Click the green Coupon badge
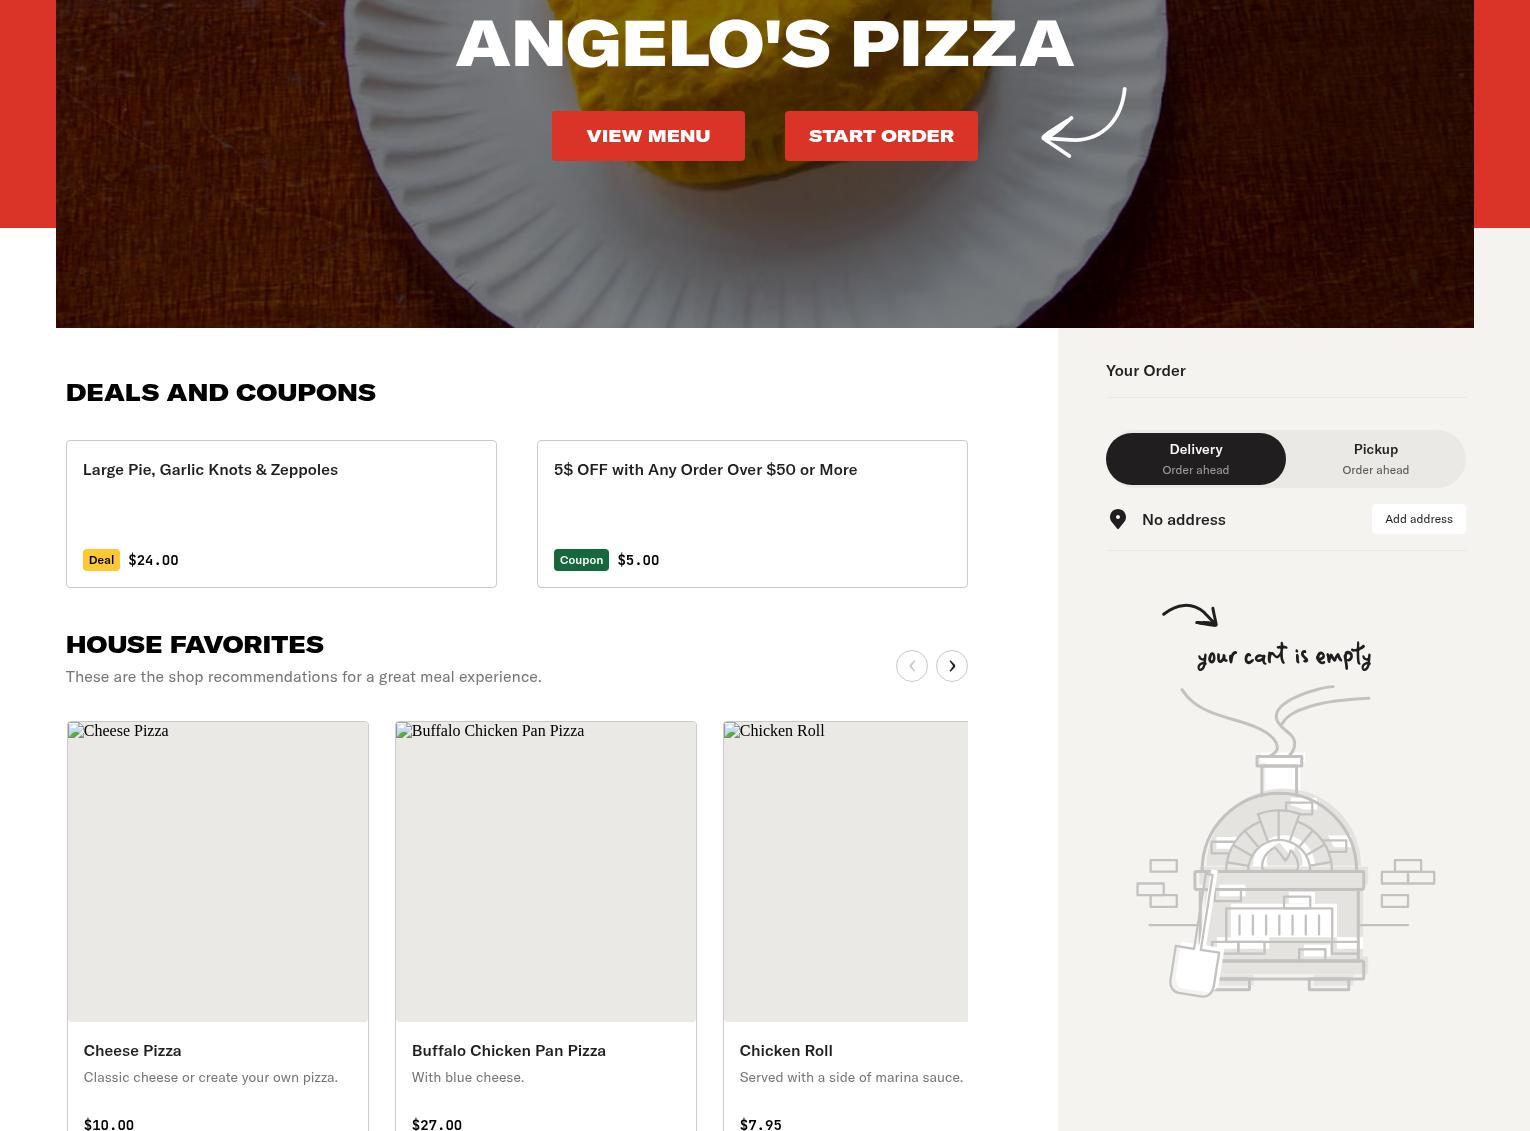Screen dimensions: 1530x1131 (581, 560)
